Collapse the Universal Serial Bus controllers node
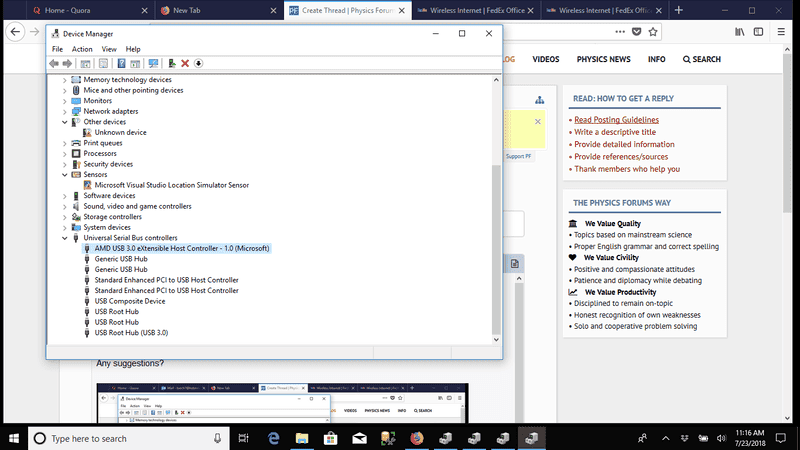This screenshot has width=800, height=450. click(x=66, y=238)
